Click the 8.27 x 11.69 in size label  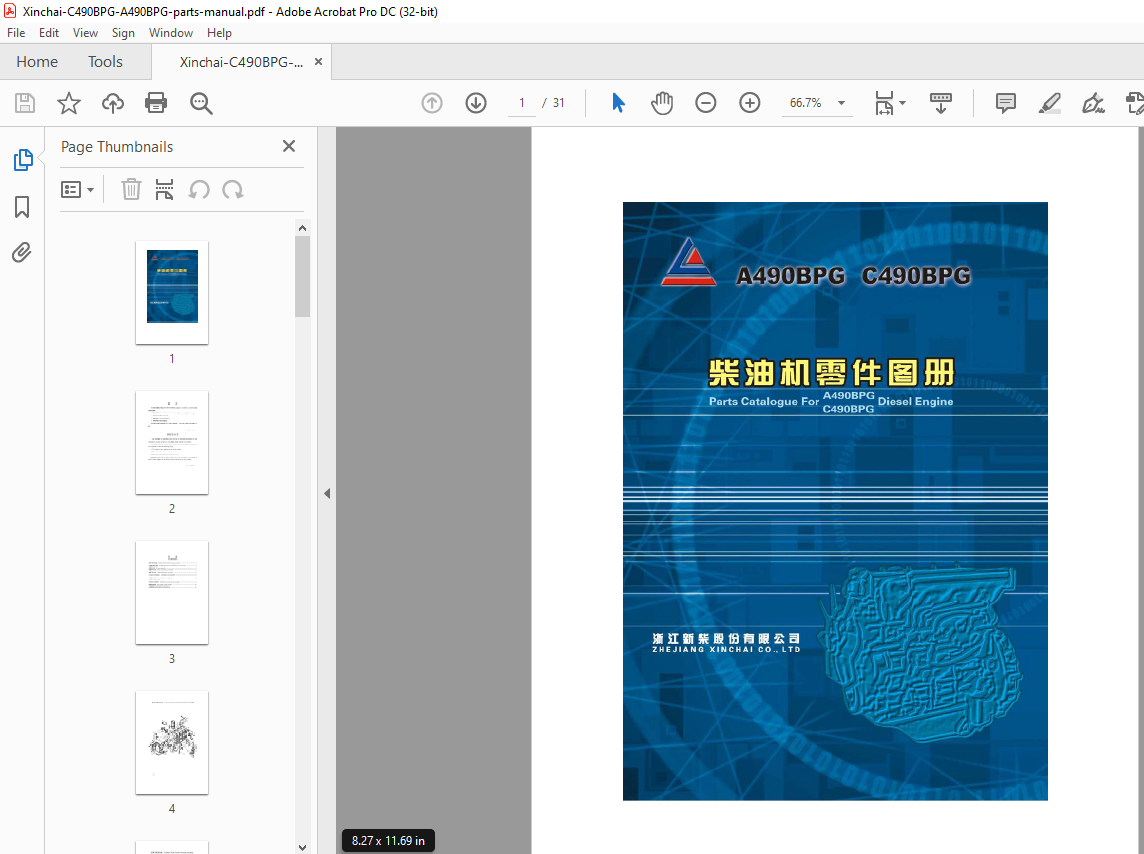click(x=388, y=841)
